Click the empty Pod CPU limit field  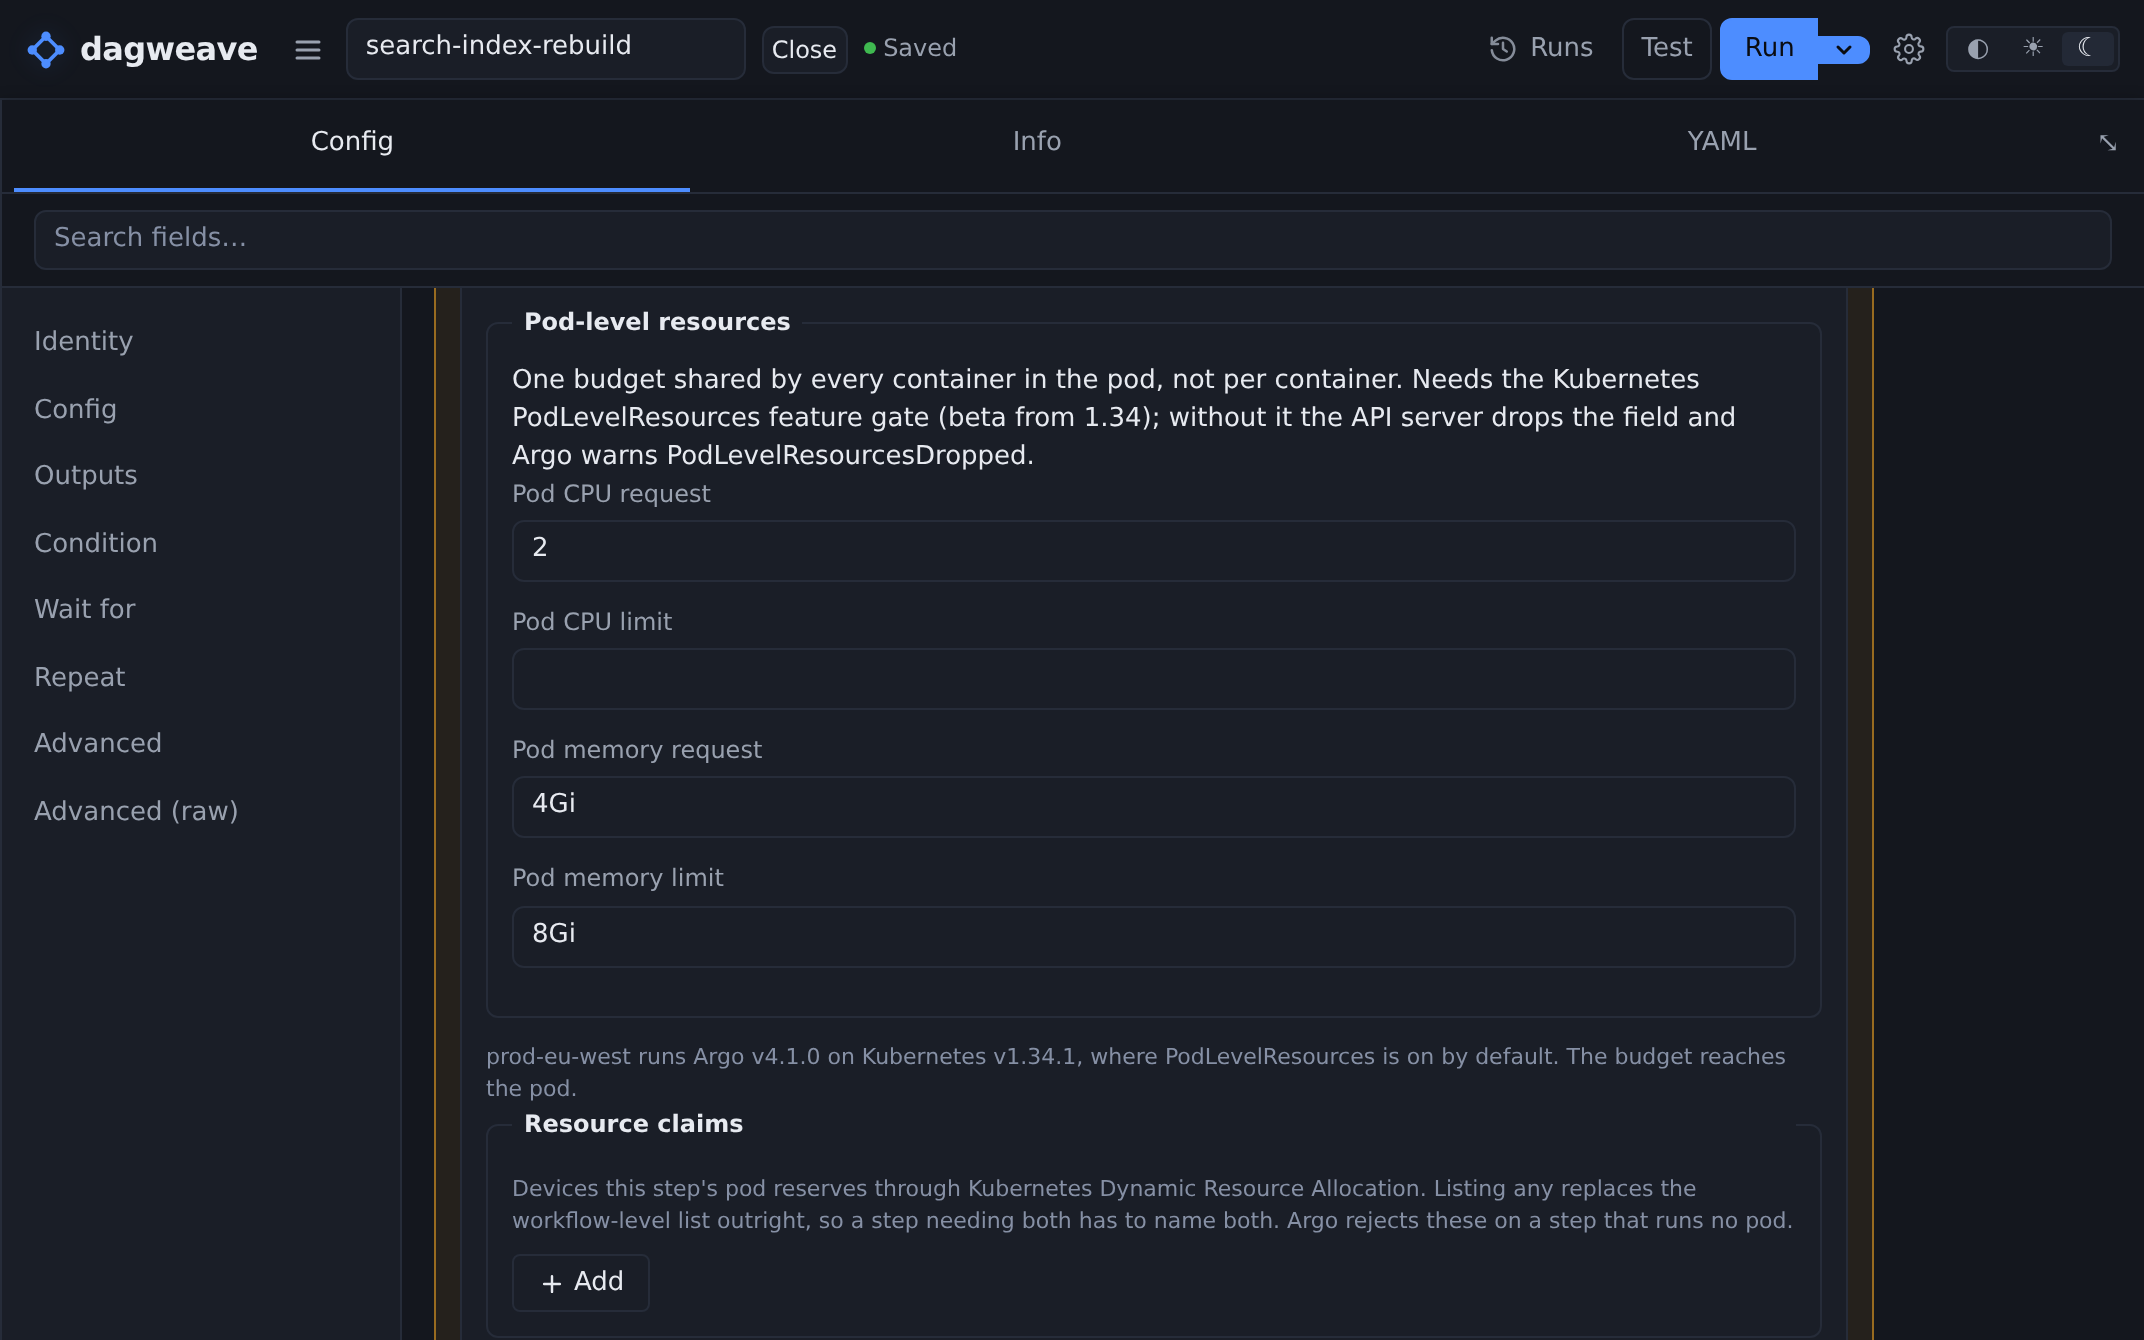(x=1154, y=679)
